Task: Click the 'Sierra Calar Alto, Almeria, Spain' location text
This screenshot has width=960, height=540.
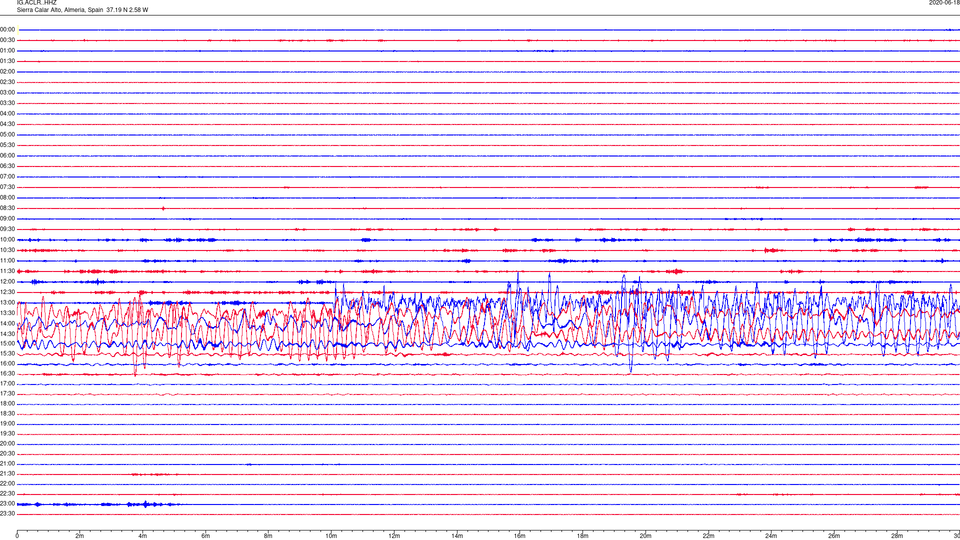Action: tap(59, 10)
